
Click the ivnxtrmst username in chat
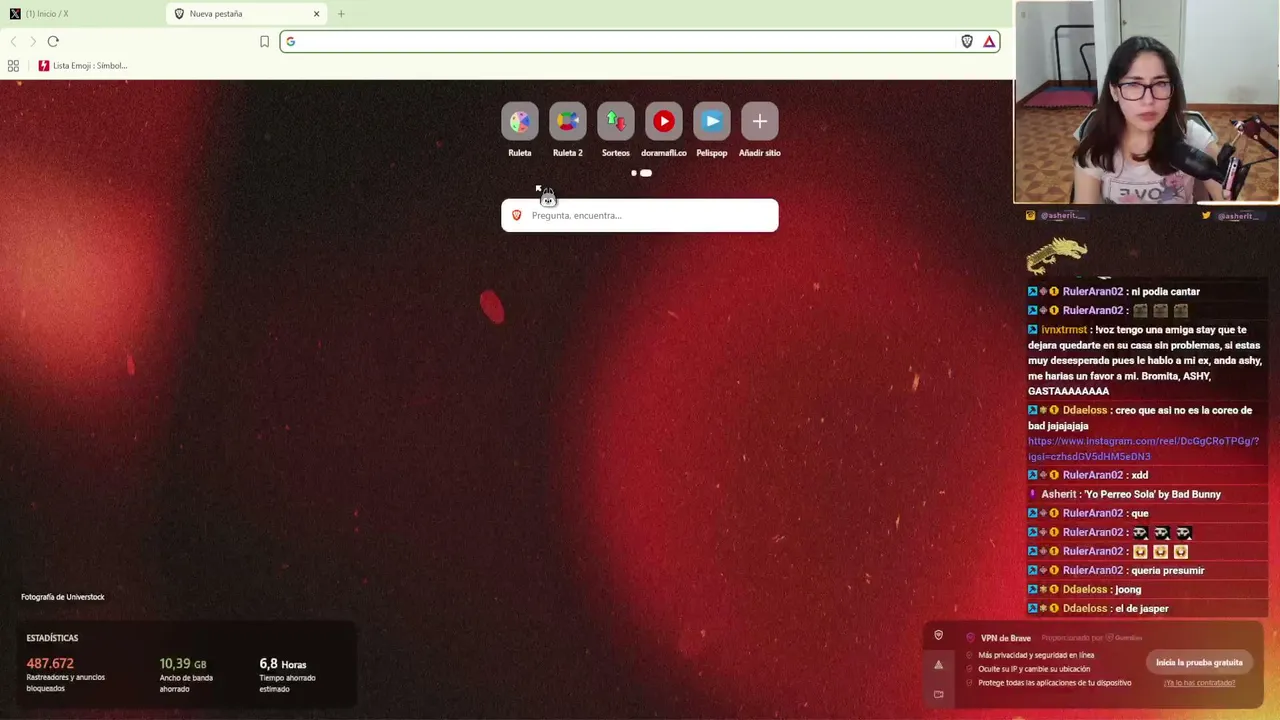tap(1064, 330)
